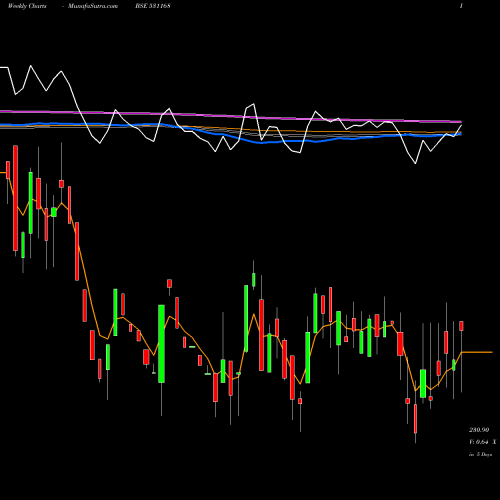Click the "230.99" price value
Image resolution: width=500 pixels, height=500 pixels.
click(479, 430)
